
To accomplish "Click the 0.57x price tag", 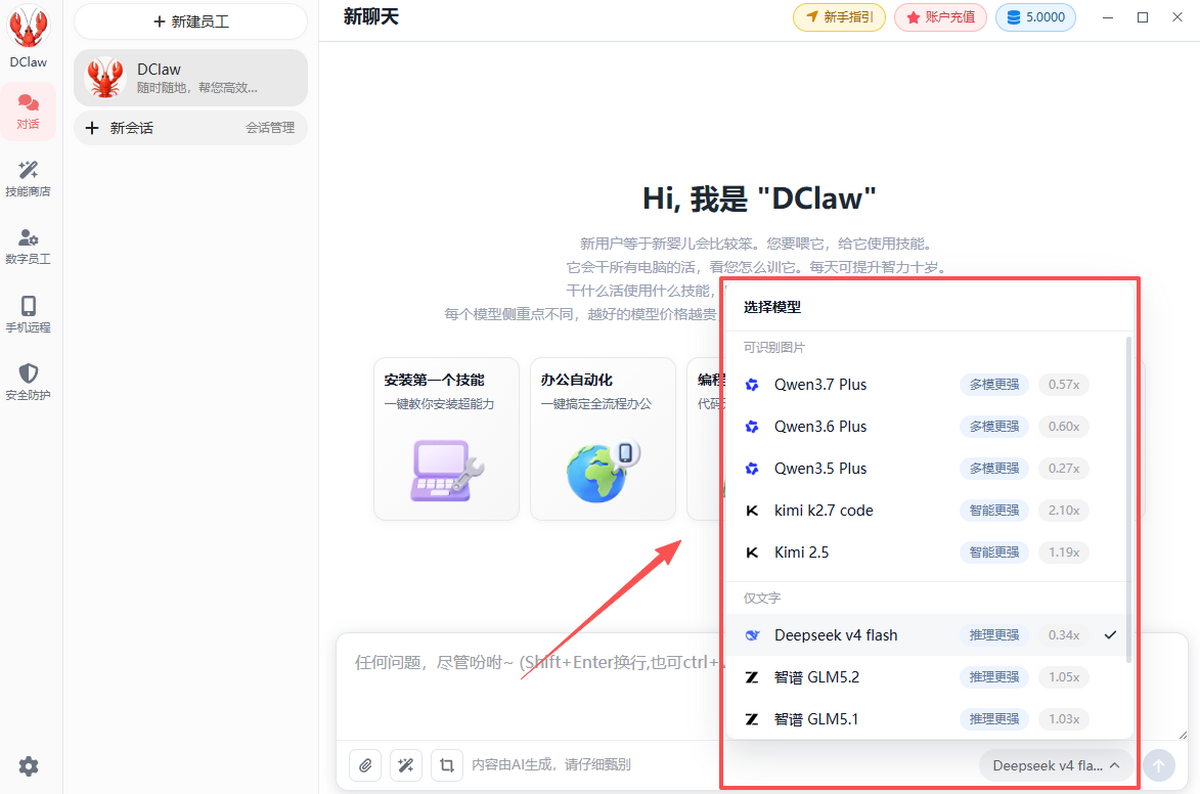I will pos(1063,384).
